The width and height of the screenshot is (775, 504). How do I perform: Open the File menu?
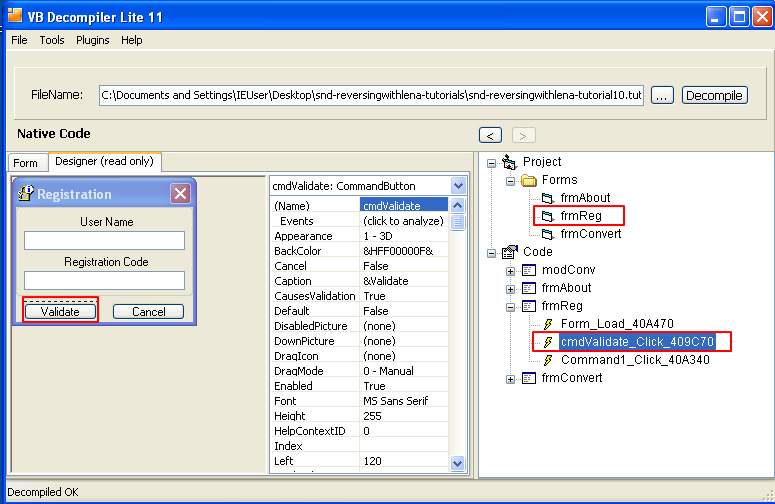19,40
